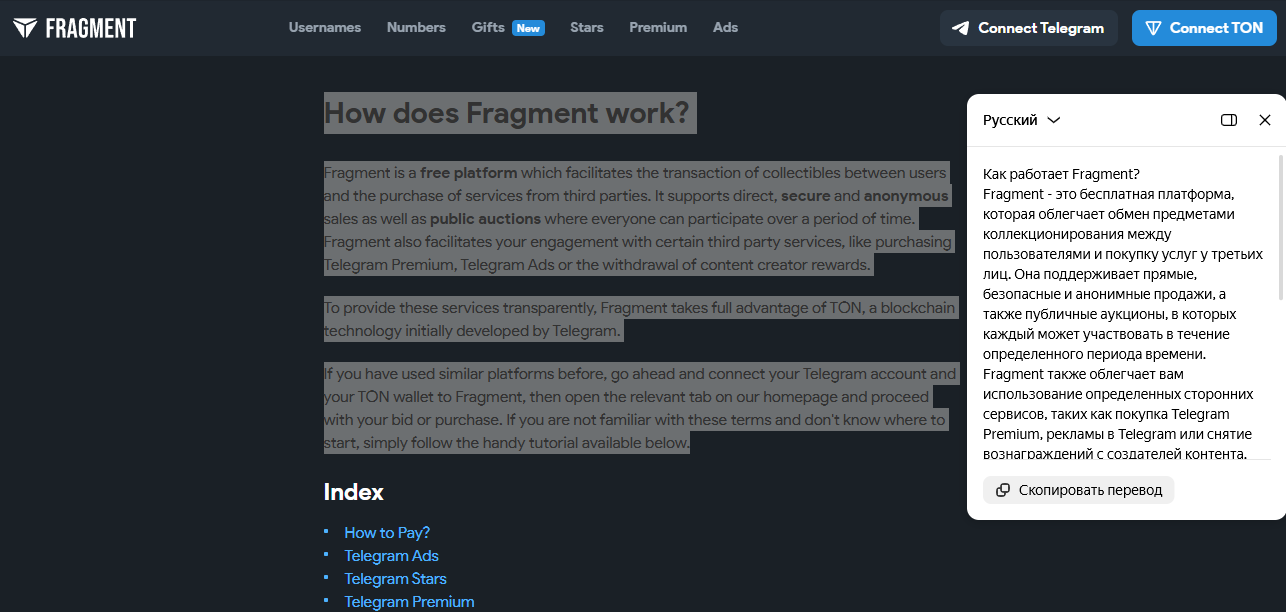The image size is (1286, 612).
Task: Follow the Telegram Premium index link
Action: click(x=409, y=602)
